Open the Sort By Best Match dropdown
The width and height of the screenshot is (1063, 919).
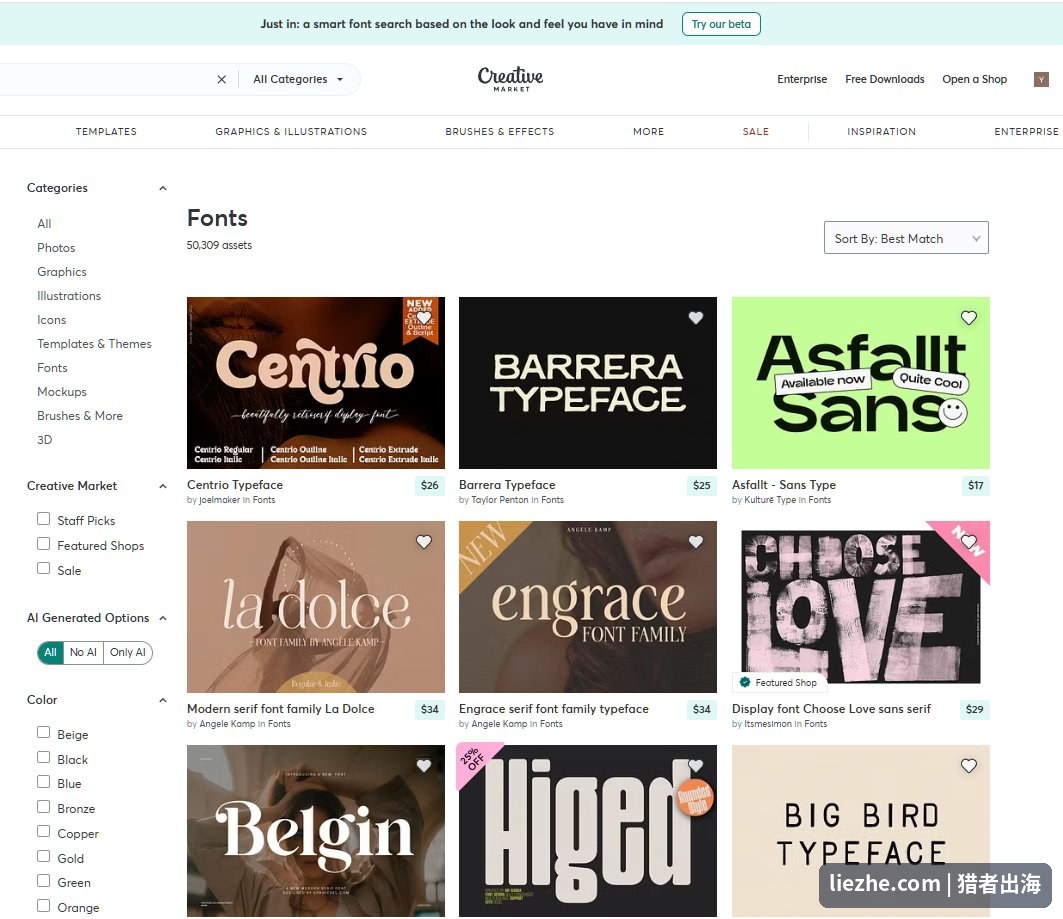pyautogui.click(x=906, y=238)
